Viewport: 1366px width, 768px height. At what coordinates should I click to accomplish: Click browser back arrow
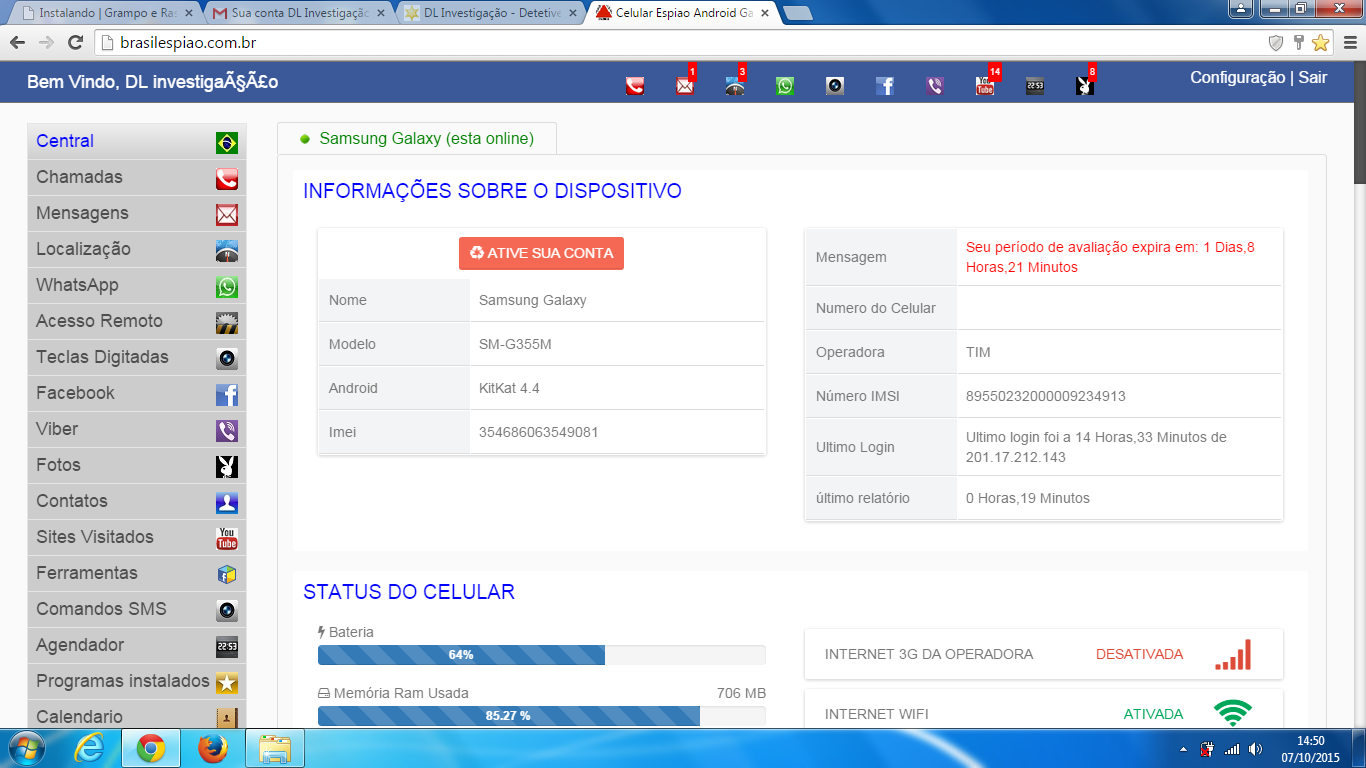17,43
